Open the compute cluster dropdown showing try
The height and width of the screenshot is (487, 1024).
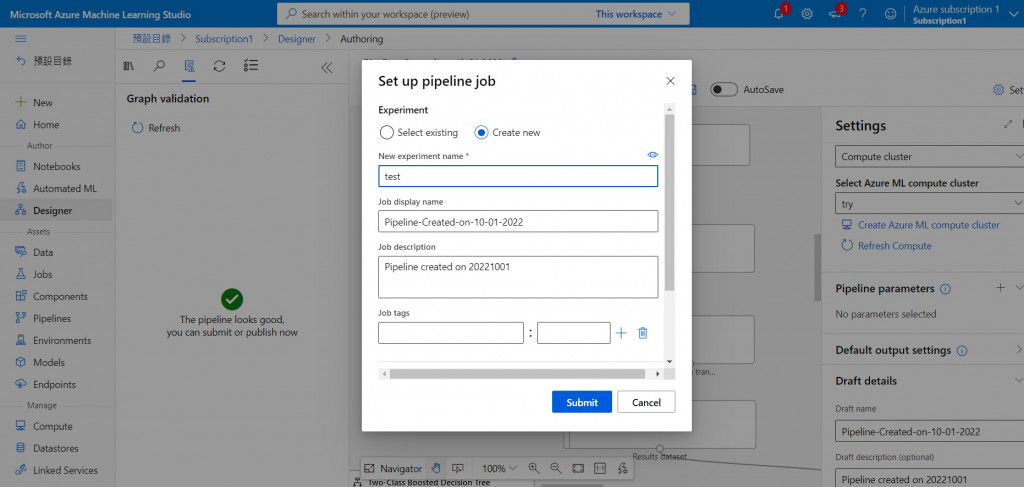931,204
